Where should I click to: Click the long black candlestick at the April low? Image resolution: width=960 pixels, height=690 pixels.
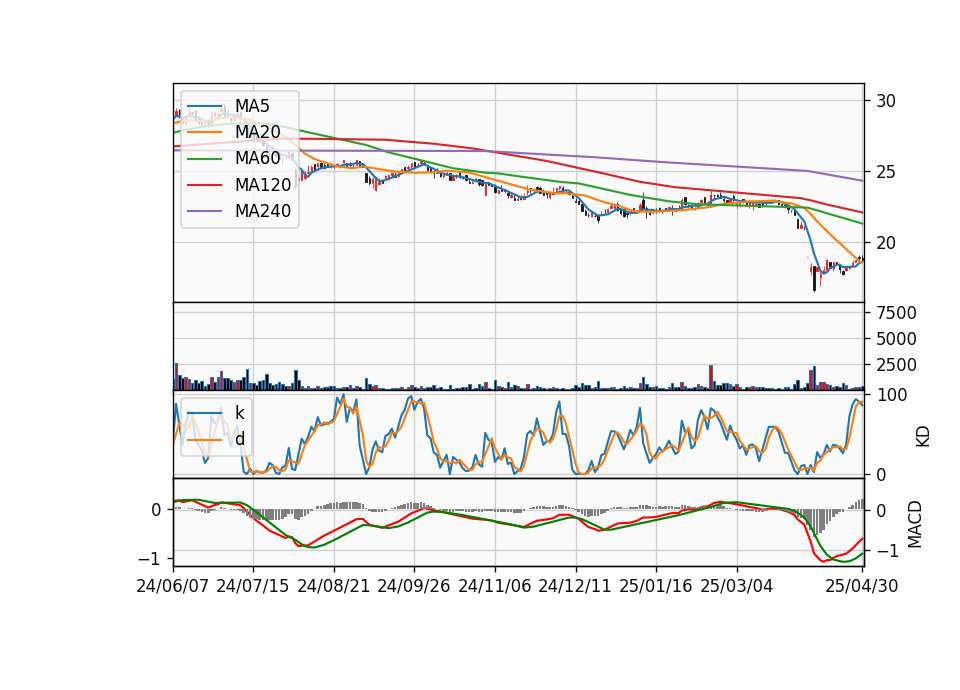coord(815,279)
